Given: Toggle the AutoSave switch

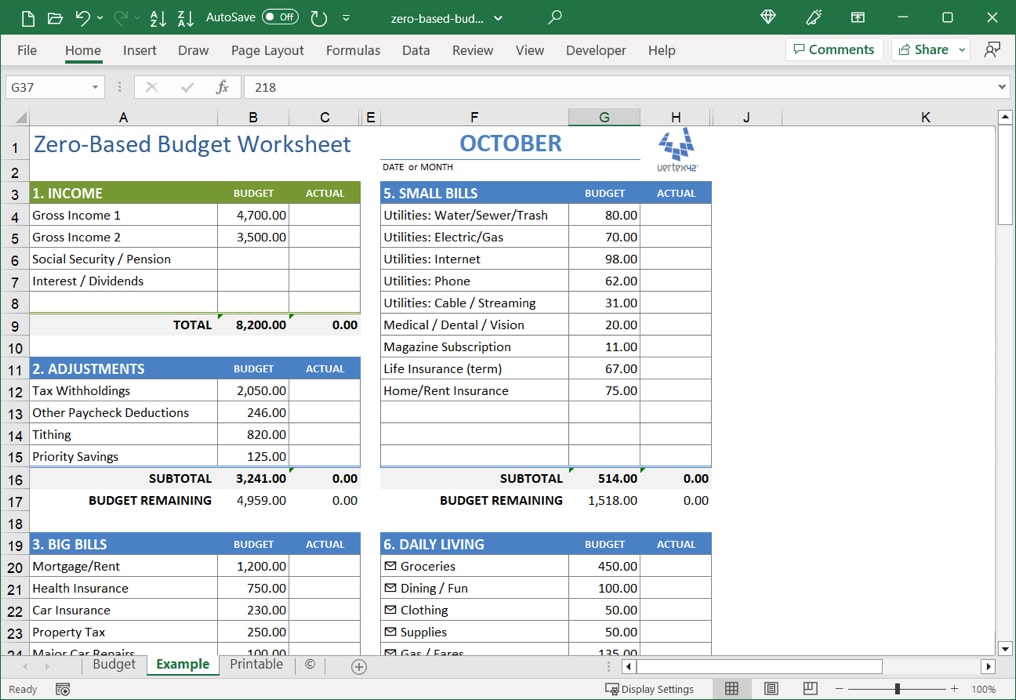Looking at the screenshot, I should pos(280,18).
